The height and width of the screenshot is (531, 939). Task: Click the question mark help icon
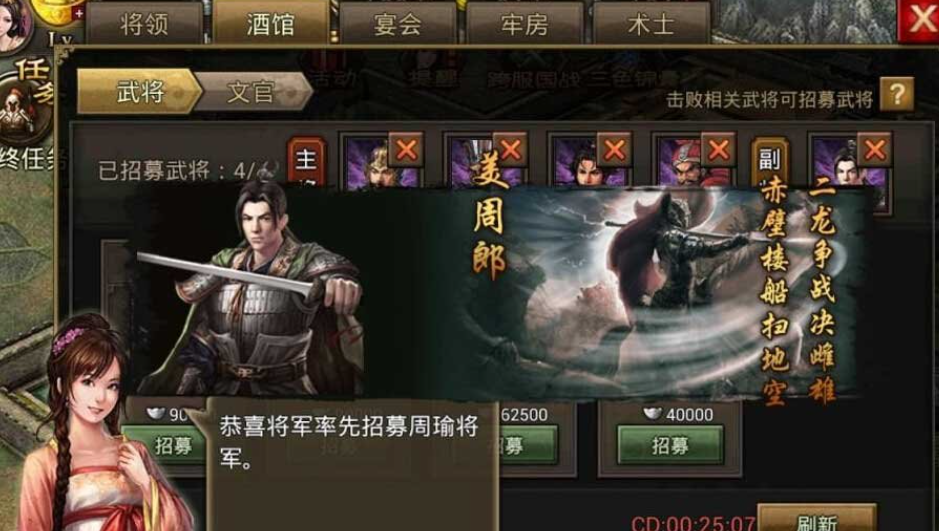(x=896, y=95)
